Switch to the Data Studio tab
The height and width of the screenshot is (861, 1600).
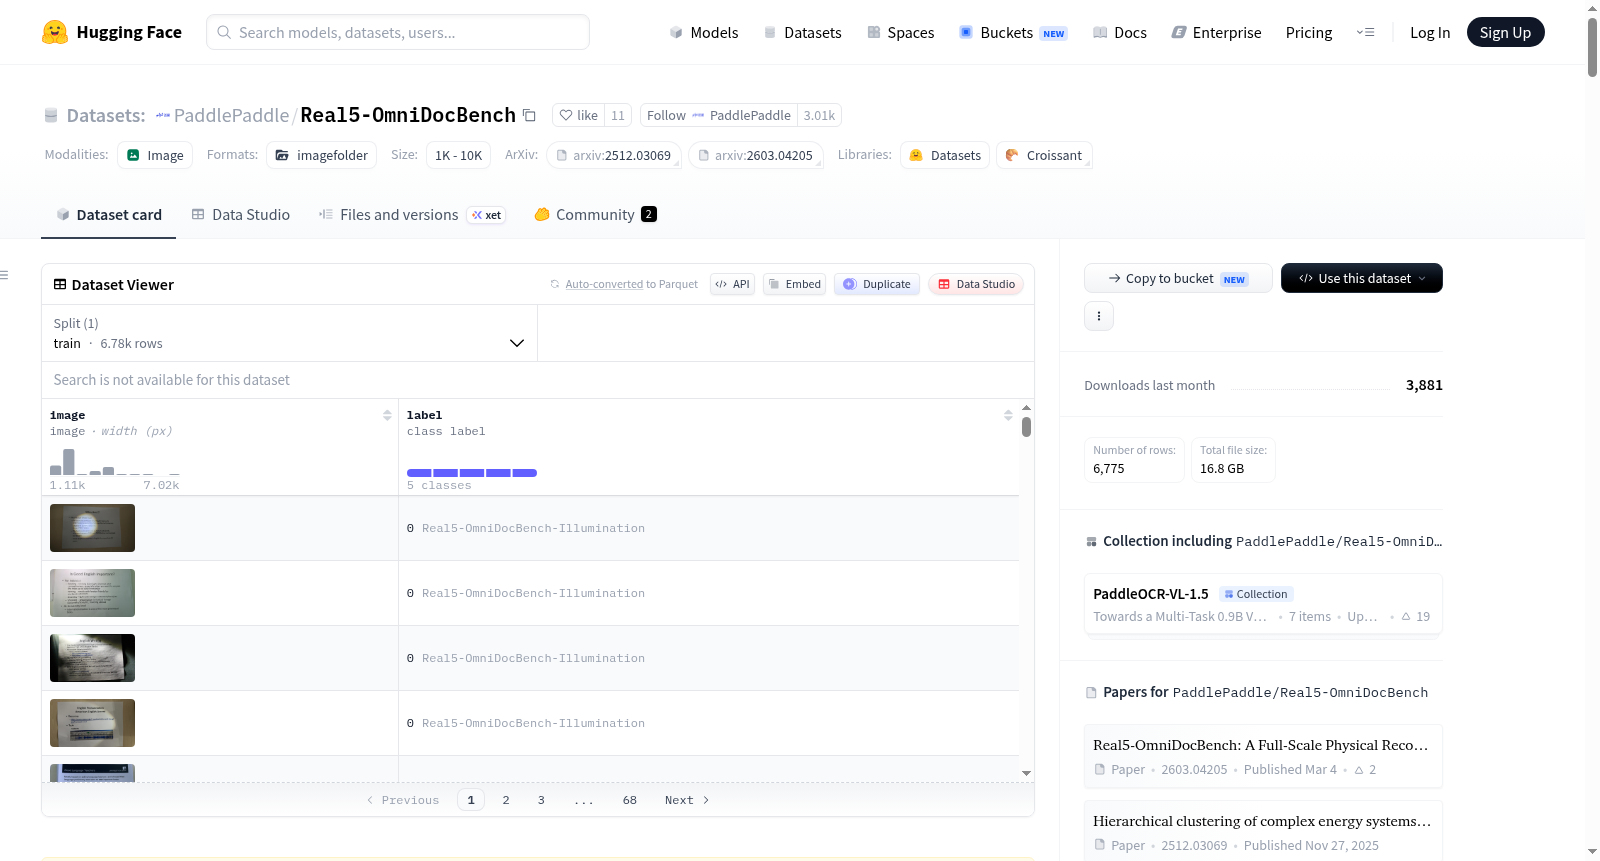[x=241, y=214]
